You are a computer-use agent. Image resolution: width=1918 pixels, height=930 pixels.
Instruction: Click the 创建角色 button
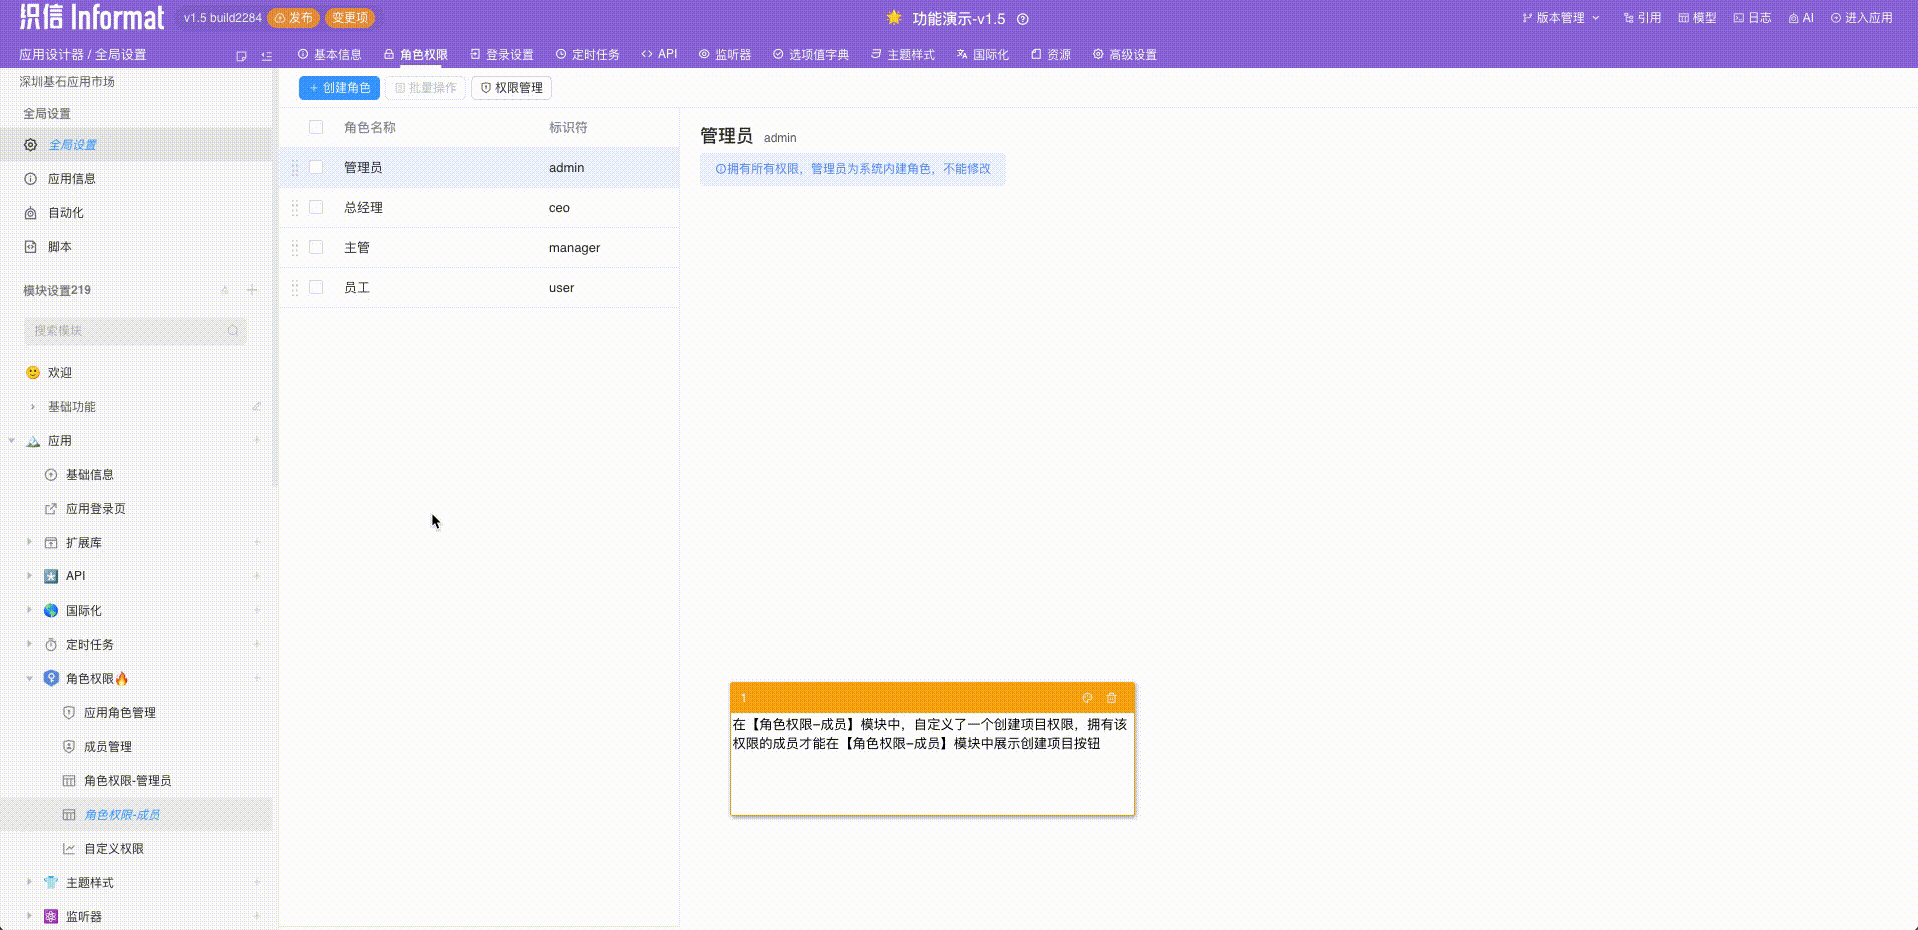click(x=339, y=87)
